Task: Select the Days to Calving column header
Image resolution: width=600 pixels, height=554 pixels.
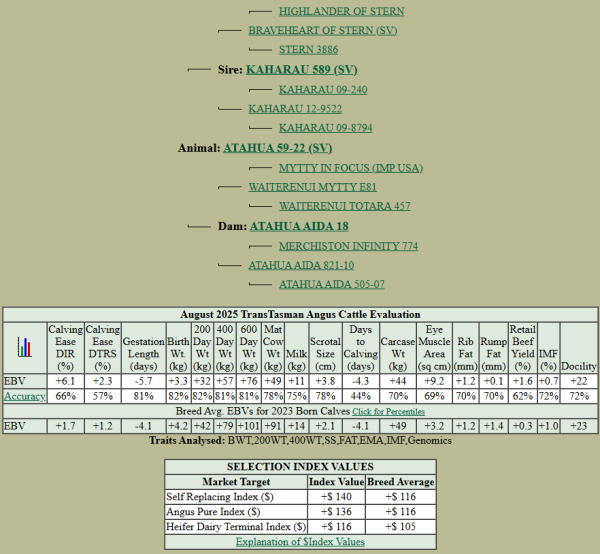Action: (360, 348)
